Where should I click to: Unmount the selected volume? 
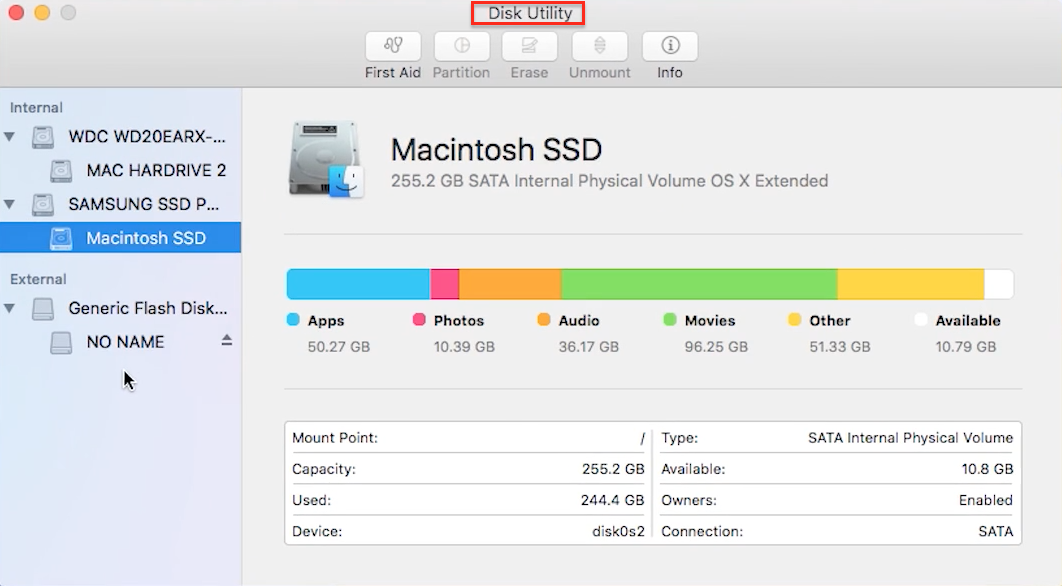point(599,53)
